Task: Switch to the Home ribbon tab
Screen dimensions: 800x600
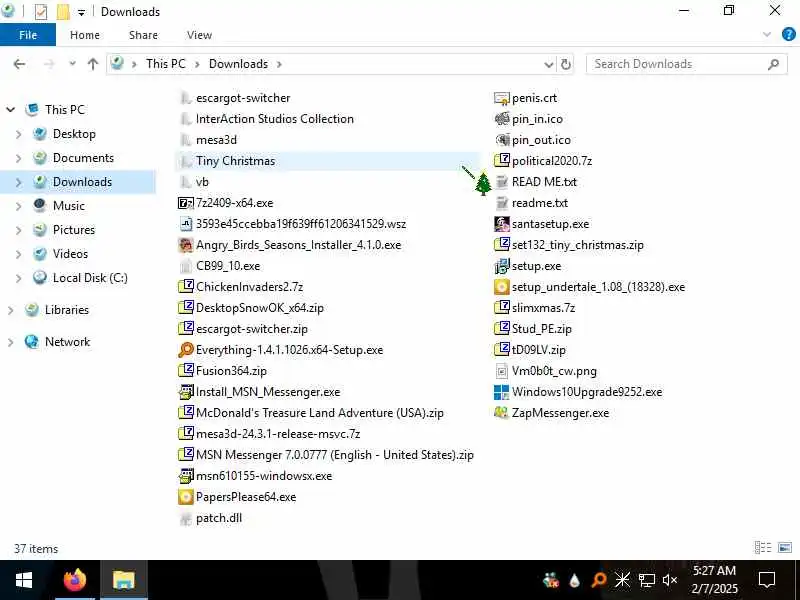Action: point(85,35)
